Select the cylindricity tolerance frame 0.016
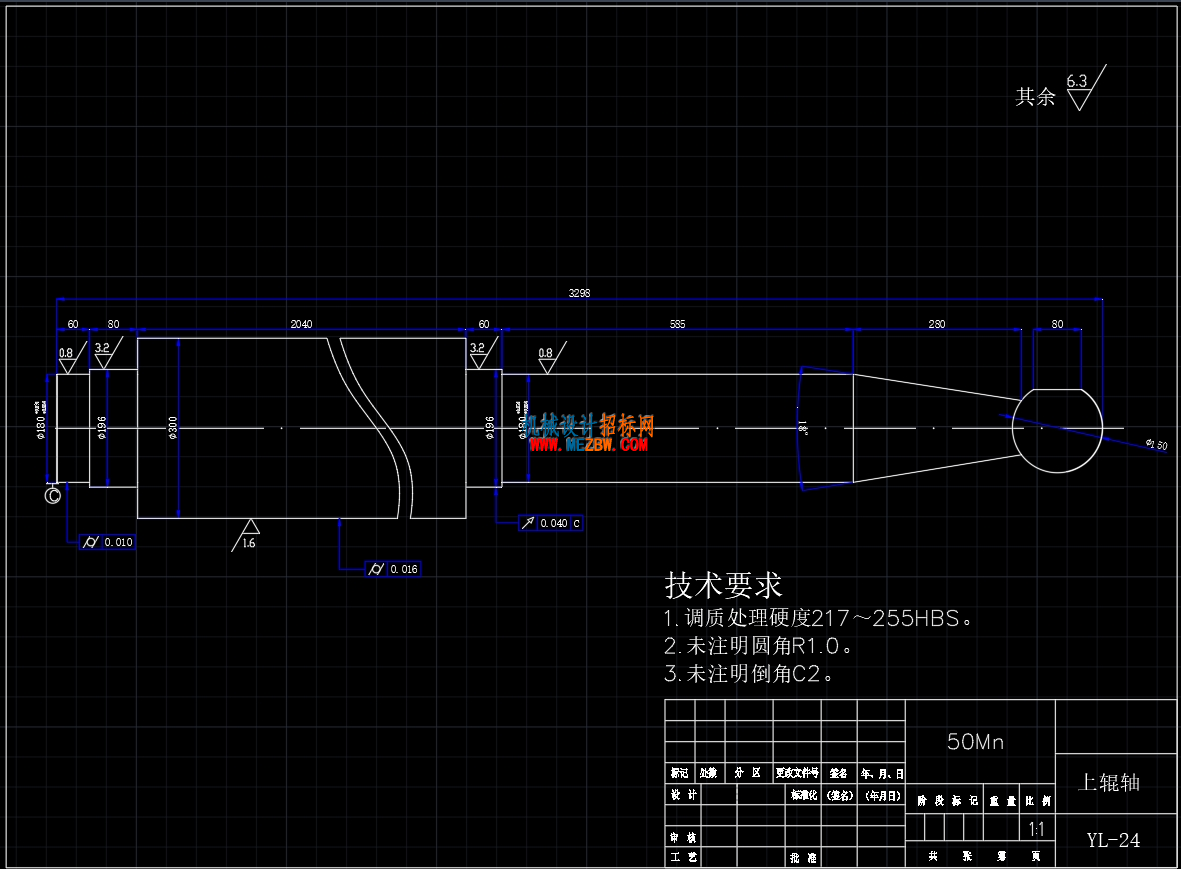The image size is (1181, 869). 392,569
